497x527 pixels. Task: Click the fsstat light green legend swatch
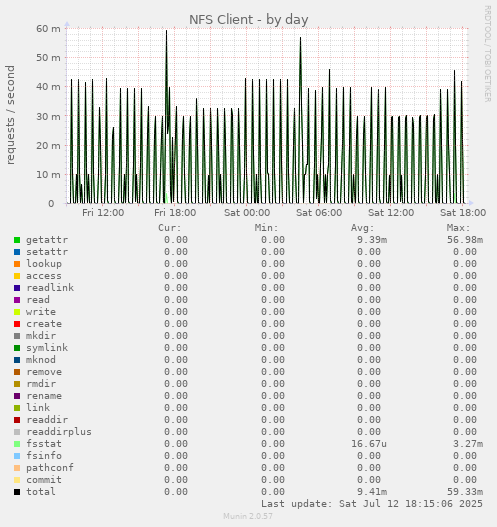(x=17, y=444)
